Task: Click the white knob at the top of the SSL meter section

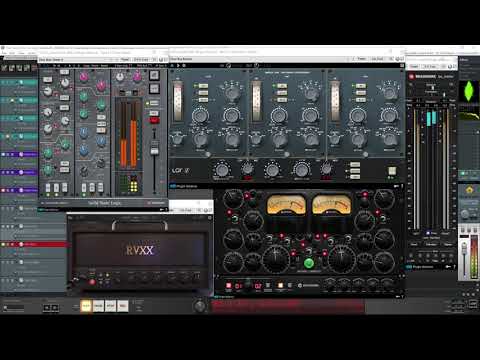Action: pyautogui.click(x=120, y=77)
